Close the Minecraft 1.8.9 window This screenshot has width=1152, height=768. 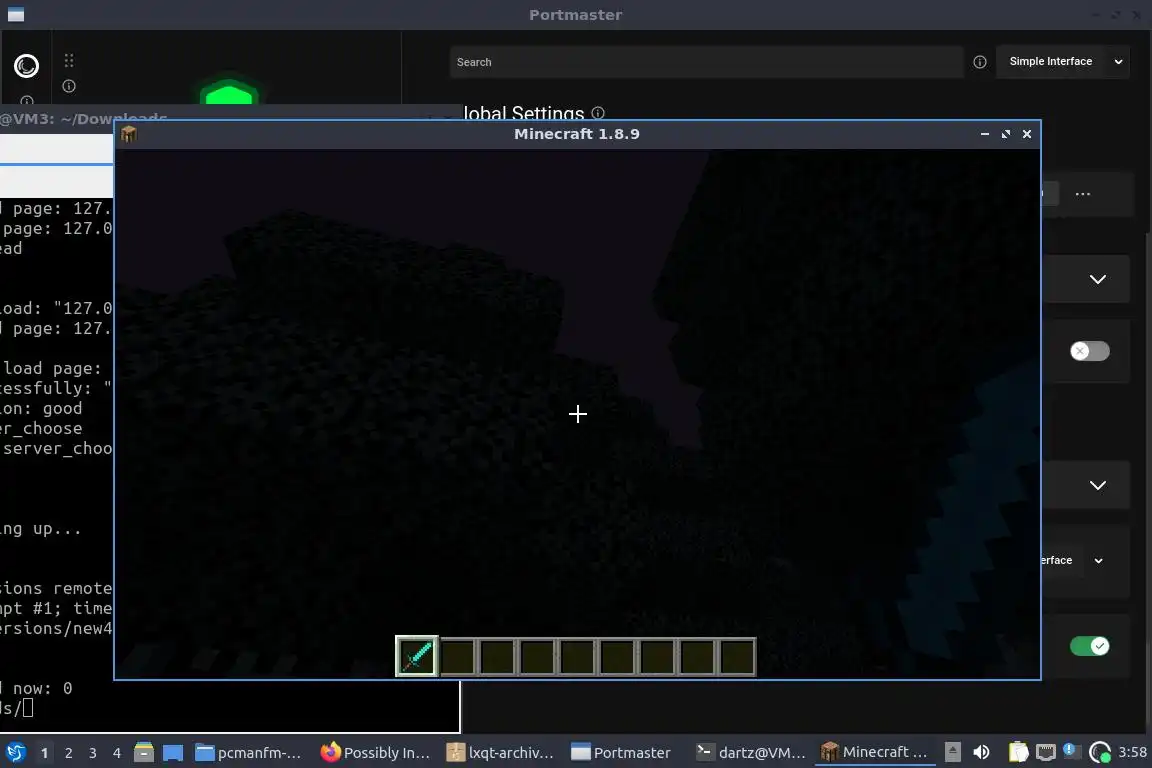point(1027,134)
